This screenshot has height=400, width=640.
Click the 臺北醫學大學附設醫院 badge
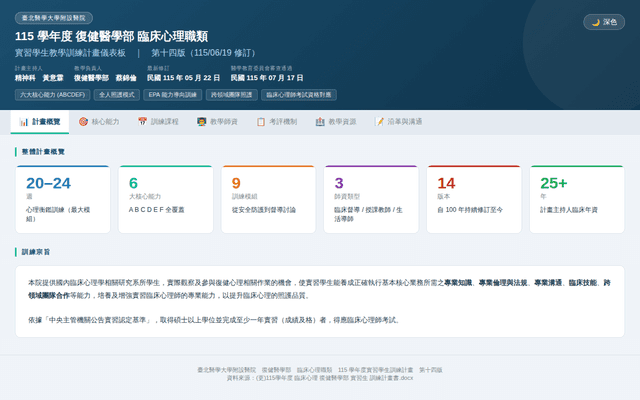[x=54, y=18]
